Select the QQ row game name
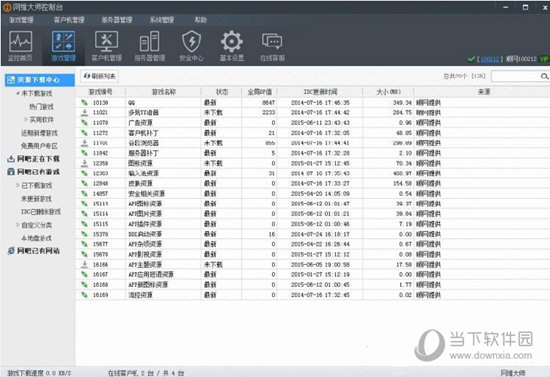Screen dimensions: 550x377 (x=131, y=102)
